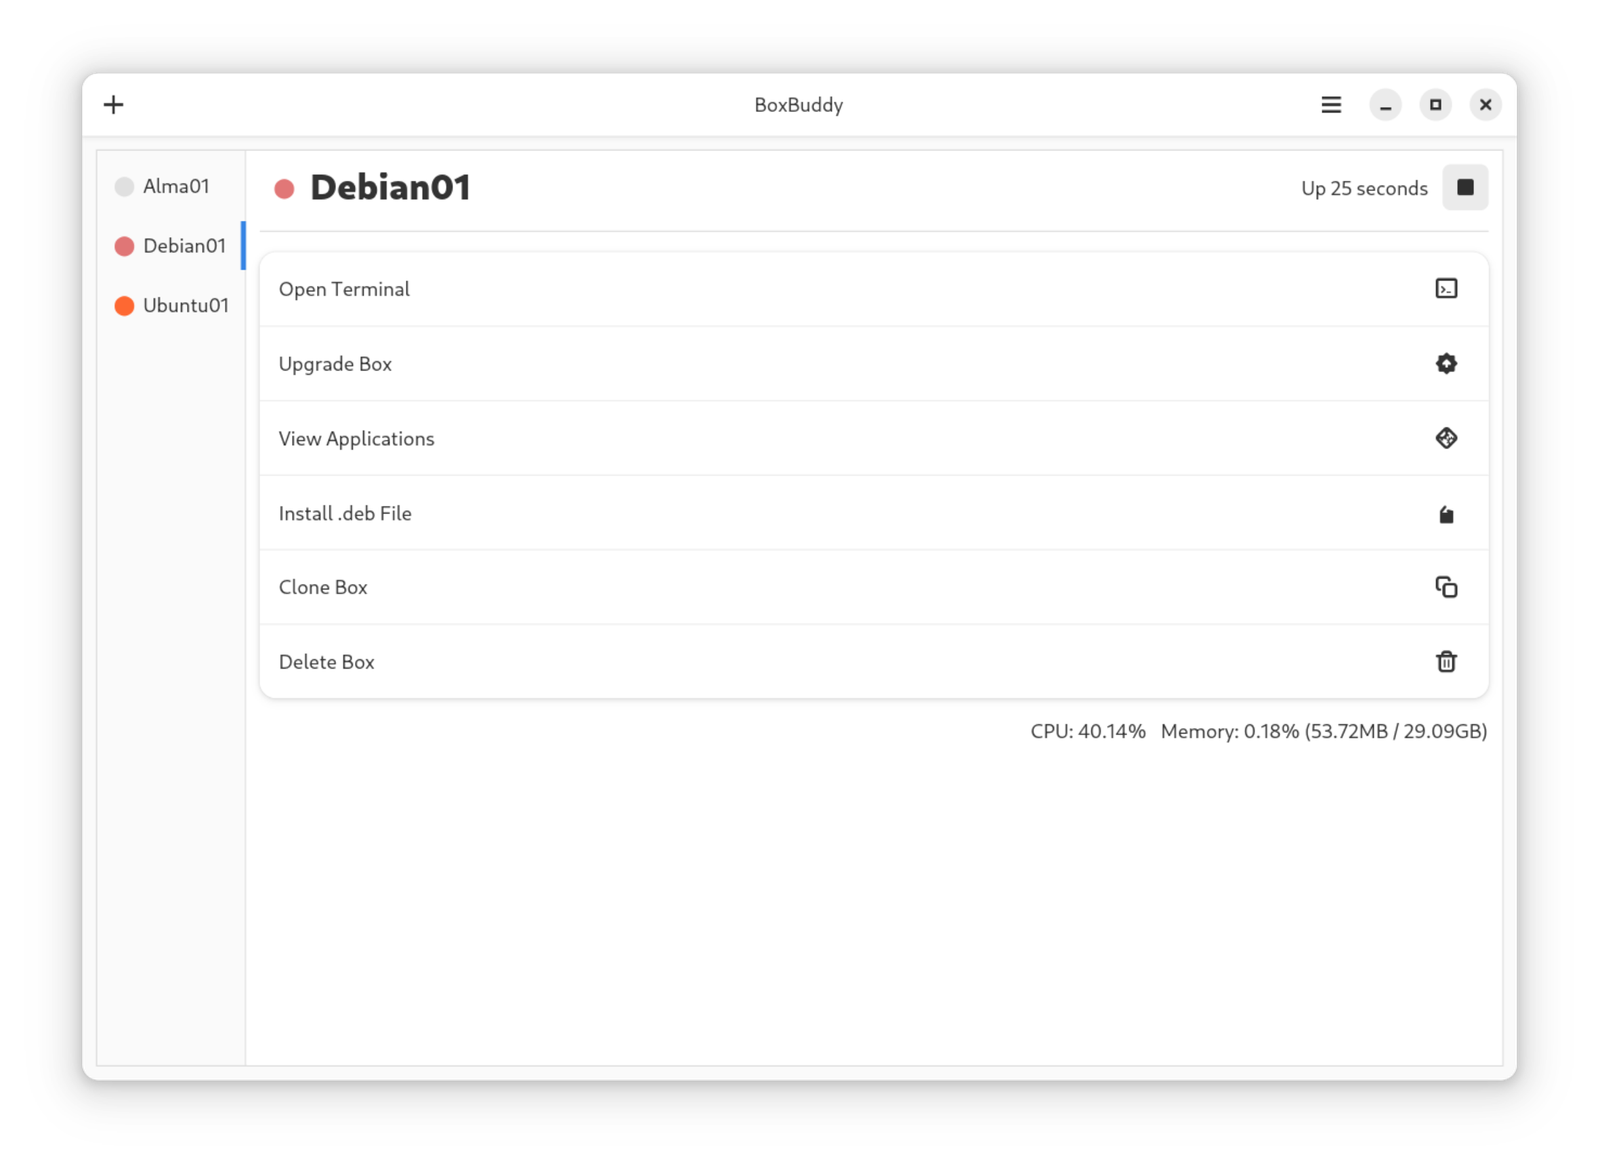Start an Upgrade Box operation
The height and width of the screenshot is (1172, 1600).
click(x=335, y=364)
